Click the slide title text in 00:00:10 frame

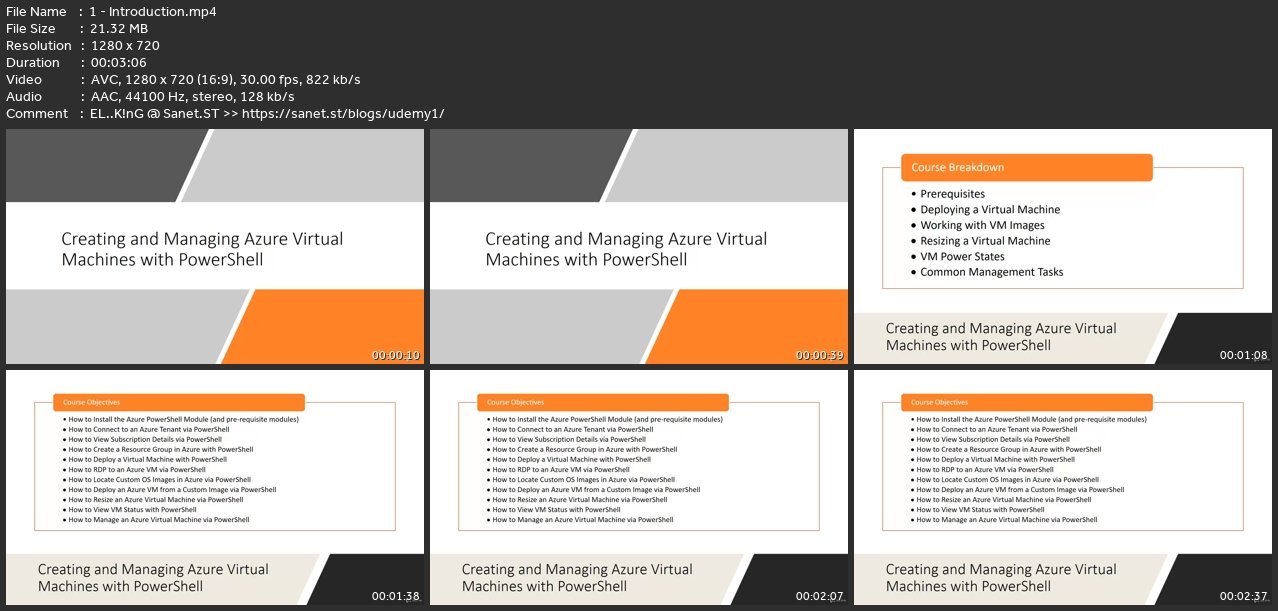(202, 249)
